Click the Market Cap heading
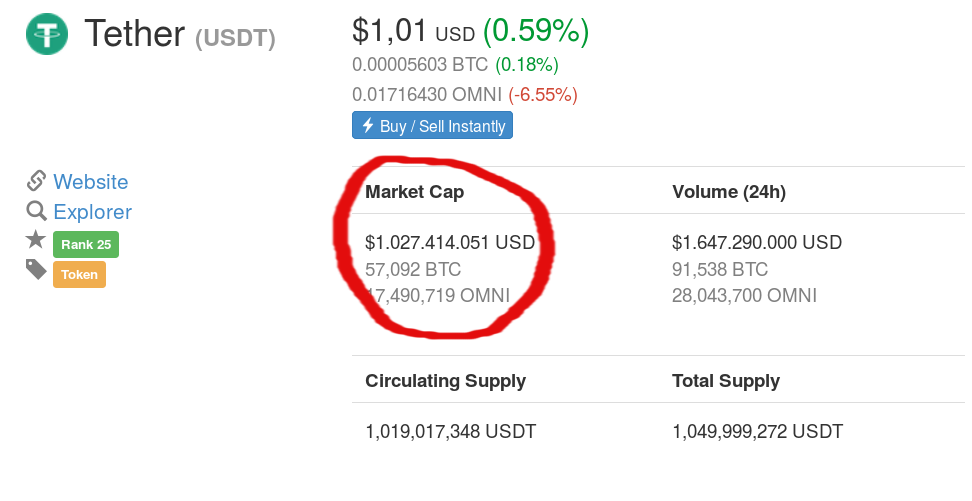The height and width of the screenshot is (501, 972). pos(415,192)
